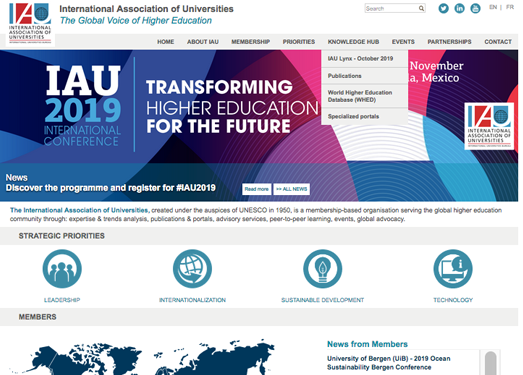523x375 pixels.
Task: Click the News from Members scrollbar
Action: click(490, 363)
